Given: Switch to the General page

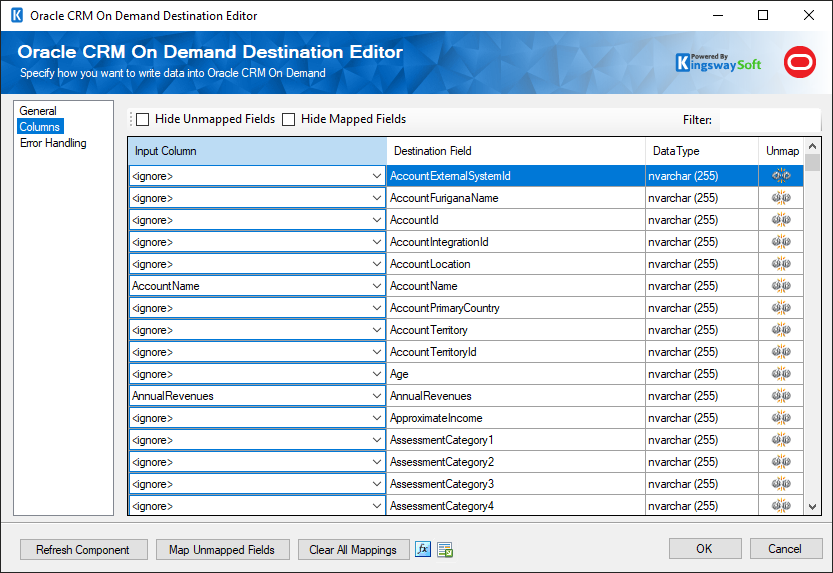Looking at the screenshot, I should pyautogui.click(x=38, y=111).
